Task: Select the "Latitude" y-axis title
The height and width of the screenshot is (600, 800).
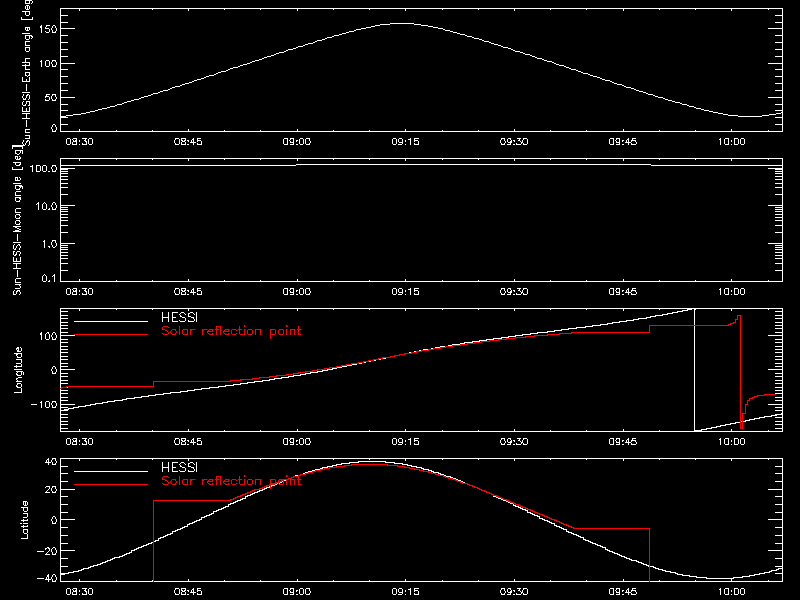Action: 24,520
